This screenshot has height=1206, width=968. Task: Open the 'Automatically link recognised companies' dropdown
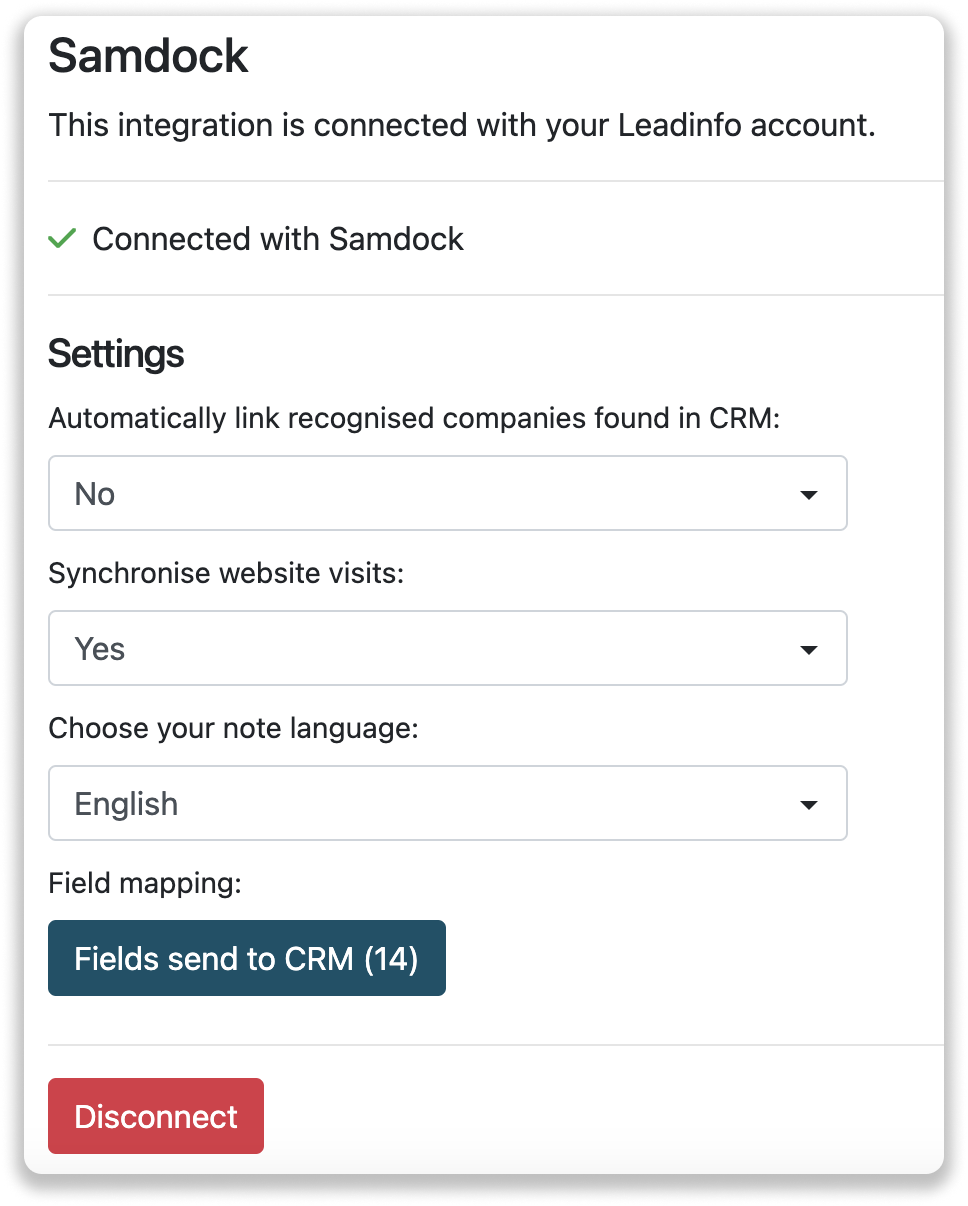pyautogui.click(x=446, y=493)
